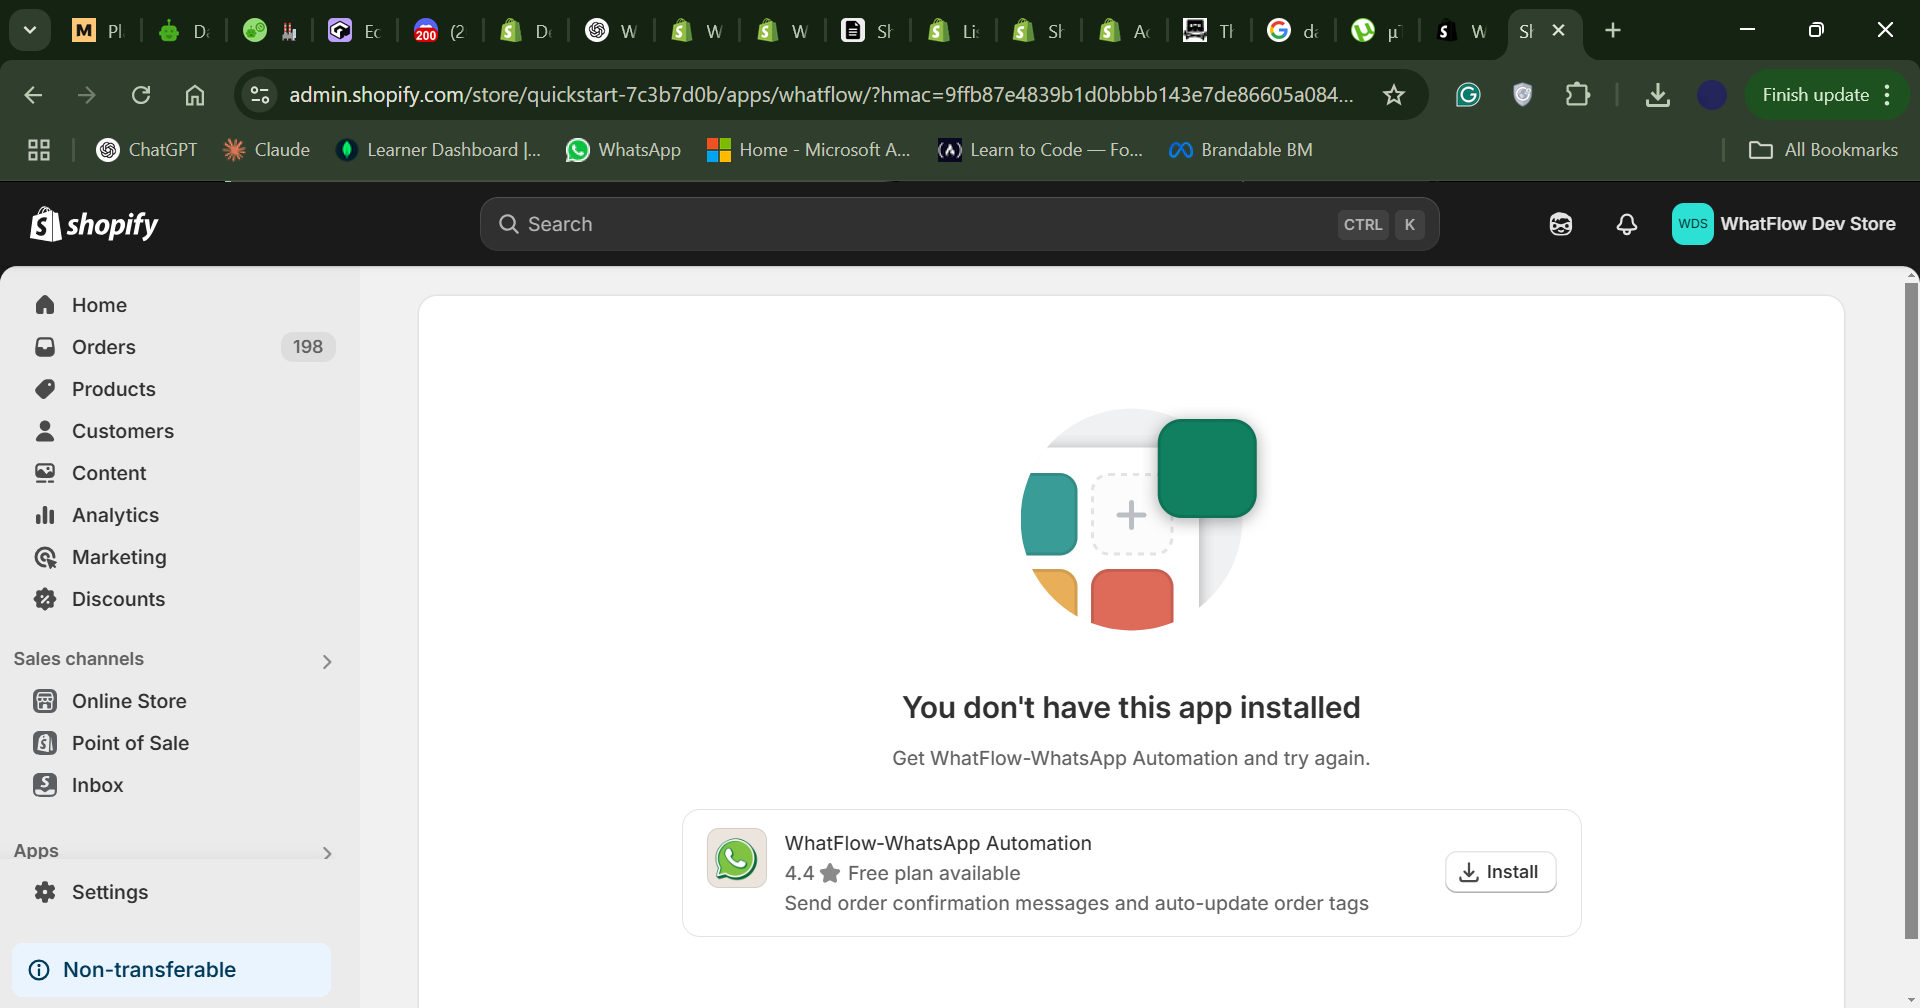Click the Orders count badge 198

[308, 347]
